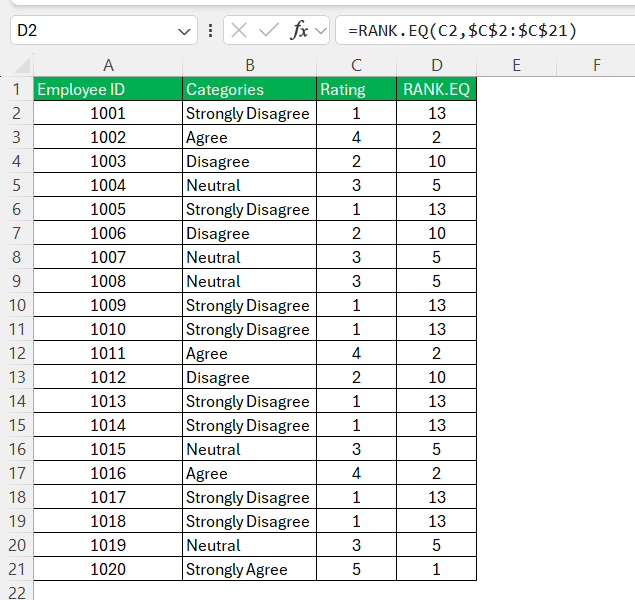Click the Rating cell for employee 1011

pyautogui.click(x=356, y=353)
